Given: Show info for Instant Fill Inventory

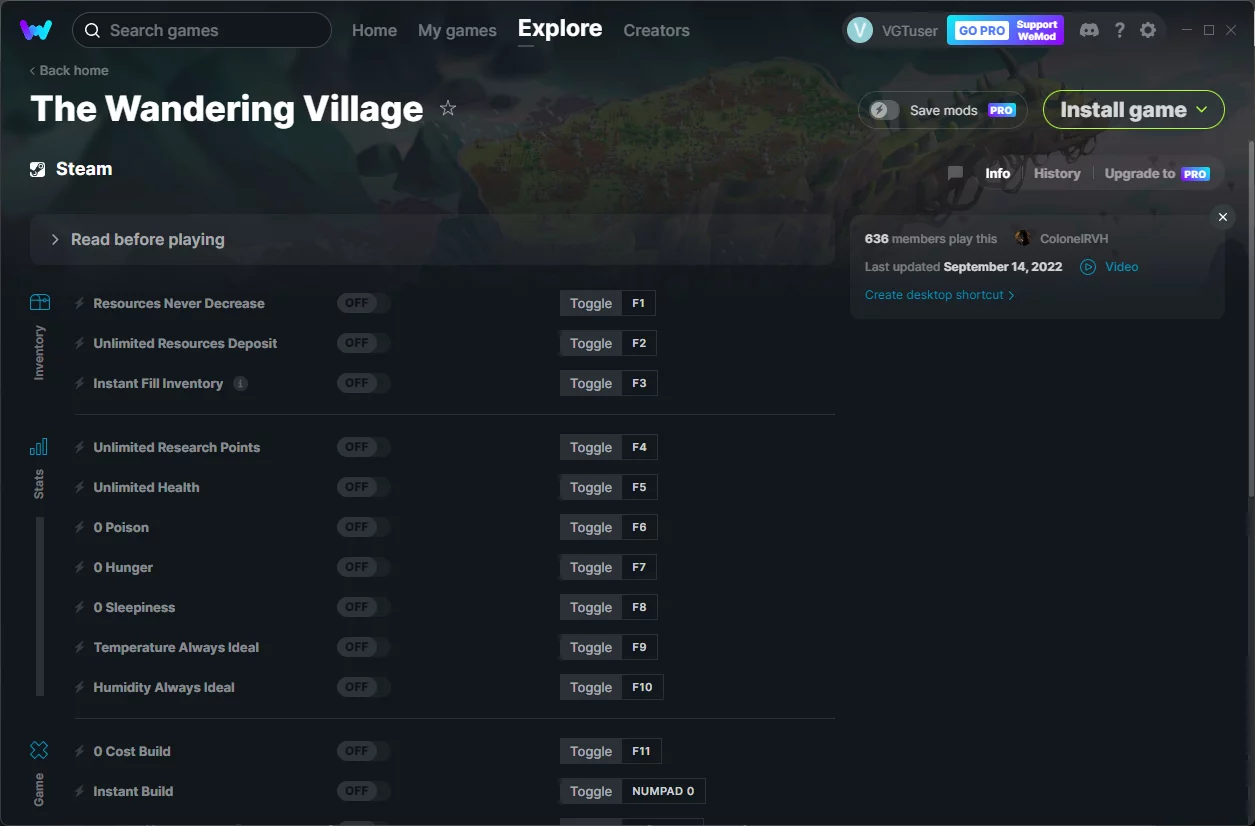Looking at the screenshot, I should point(240,383).
